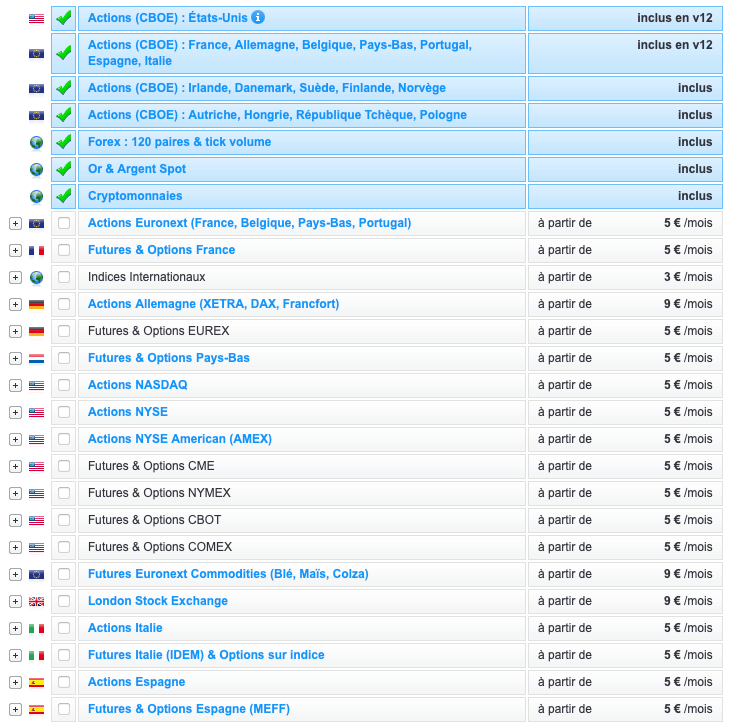Enable the Actions NASDAQ checkbox
The height and width of the screenshot is (728, 729).
64,385
